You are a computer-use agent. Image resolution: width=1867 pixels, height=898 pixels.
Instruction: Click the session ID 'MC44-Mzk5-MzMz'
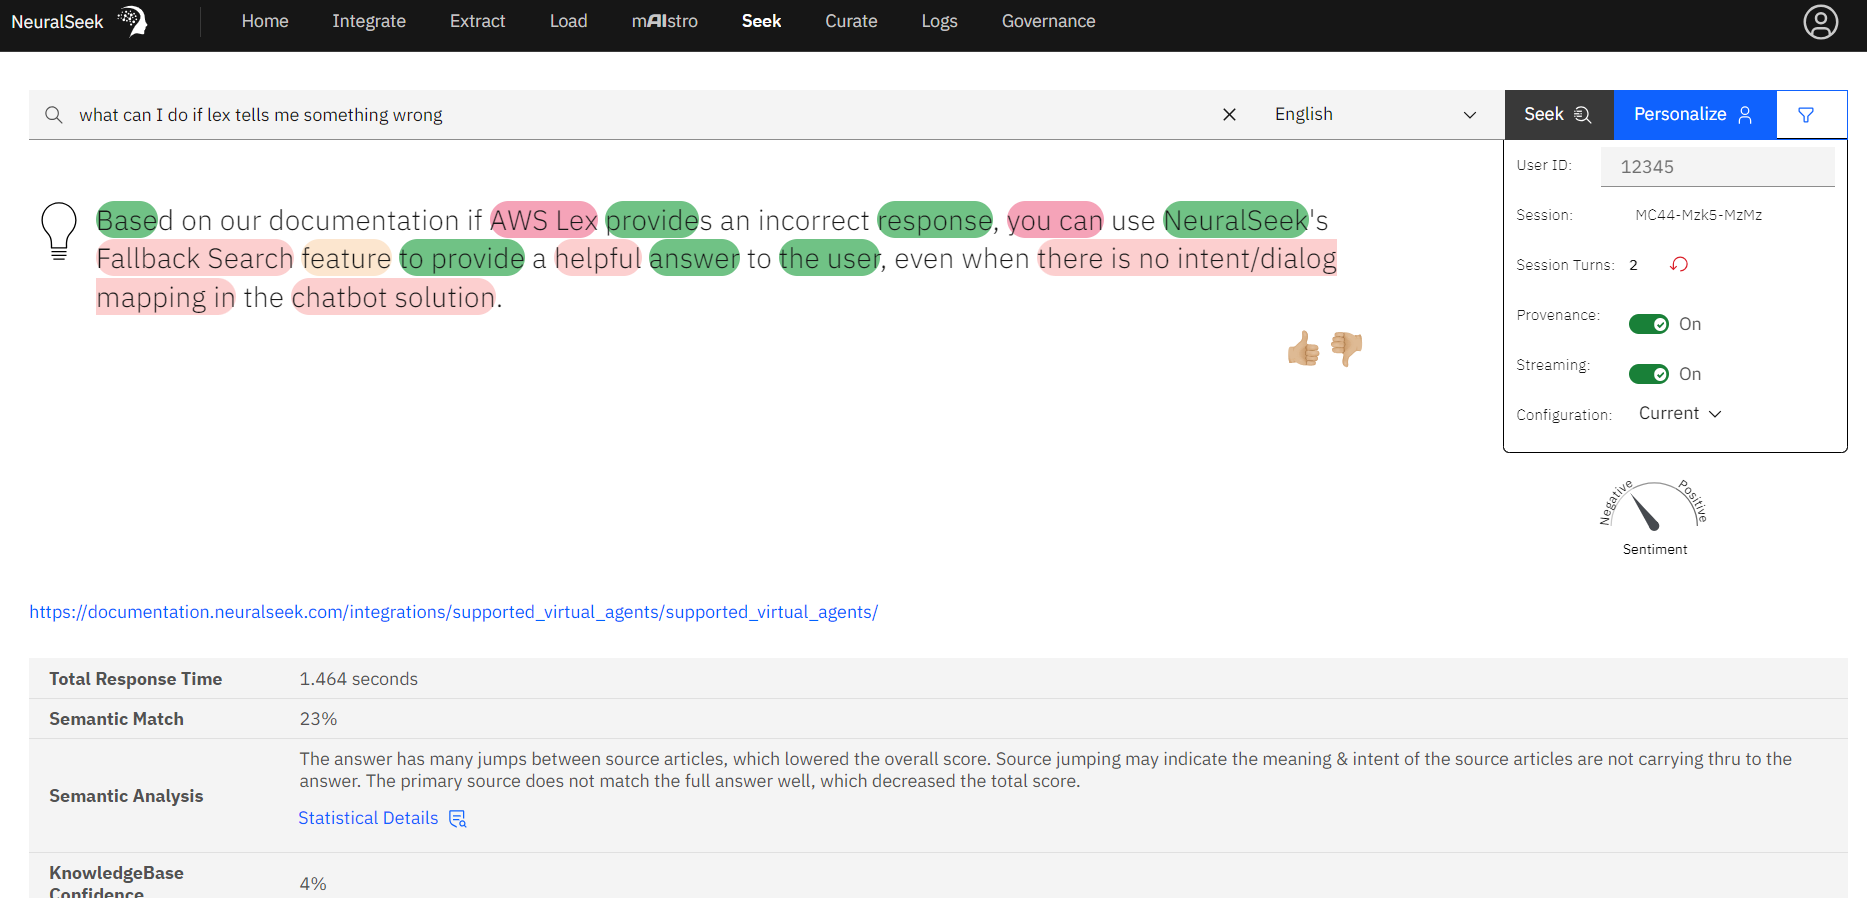1698,215
